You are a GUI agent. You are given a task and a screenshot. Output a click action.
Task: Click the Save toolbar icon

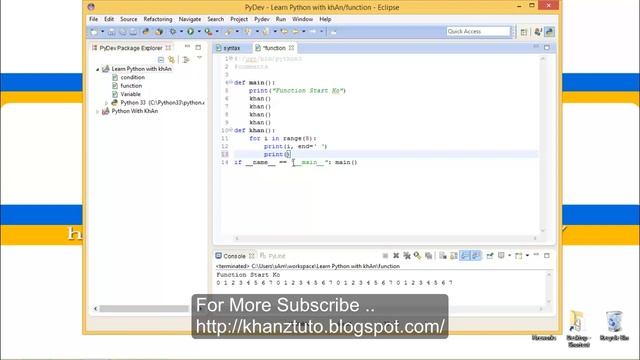pos(111,31)
